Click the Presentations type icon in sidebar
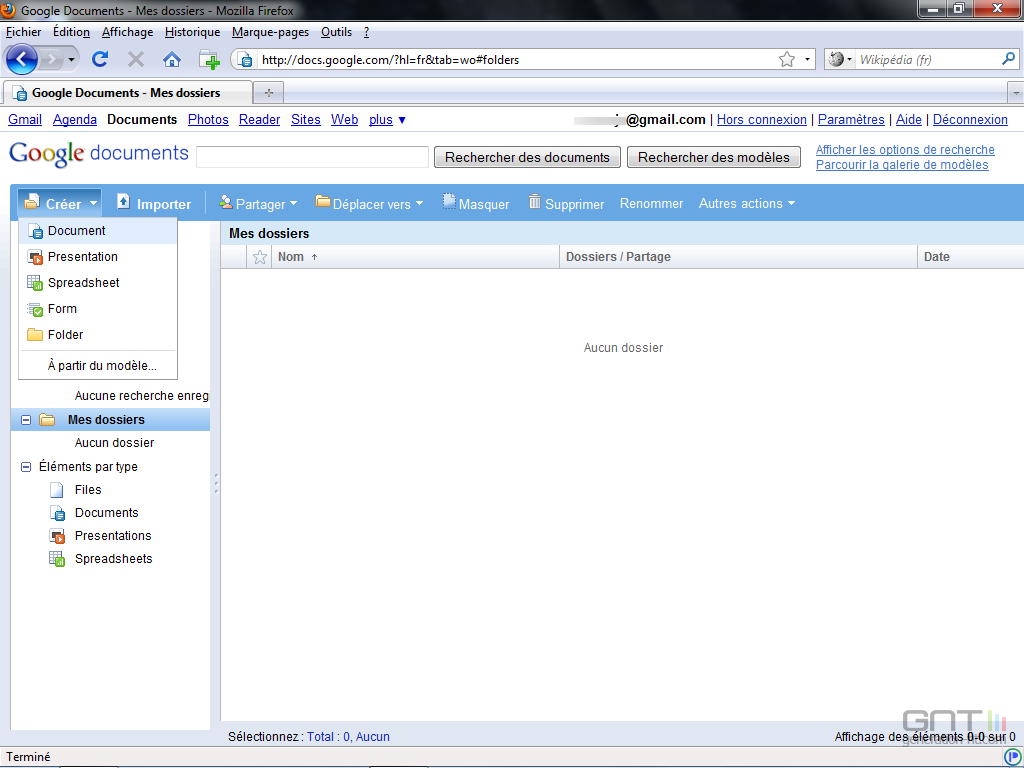1024x768 pixels. [57, 536]
